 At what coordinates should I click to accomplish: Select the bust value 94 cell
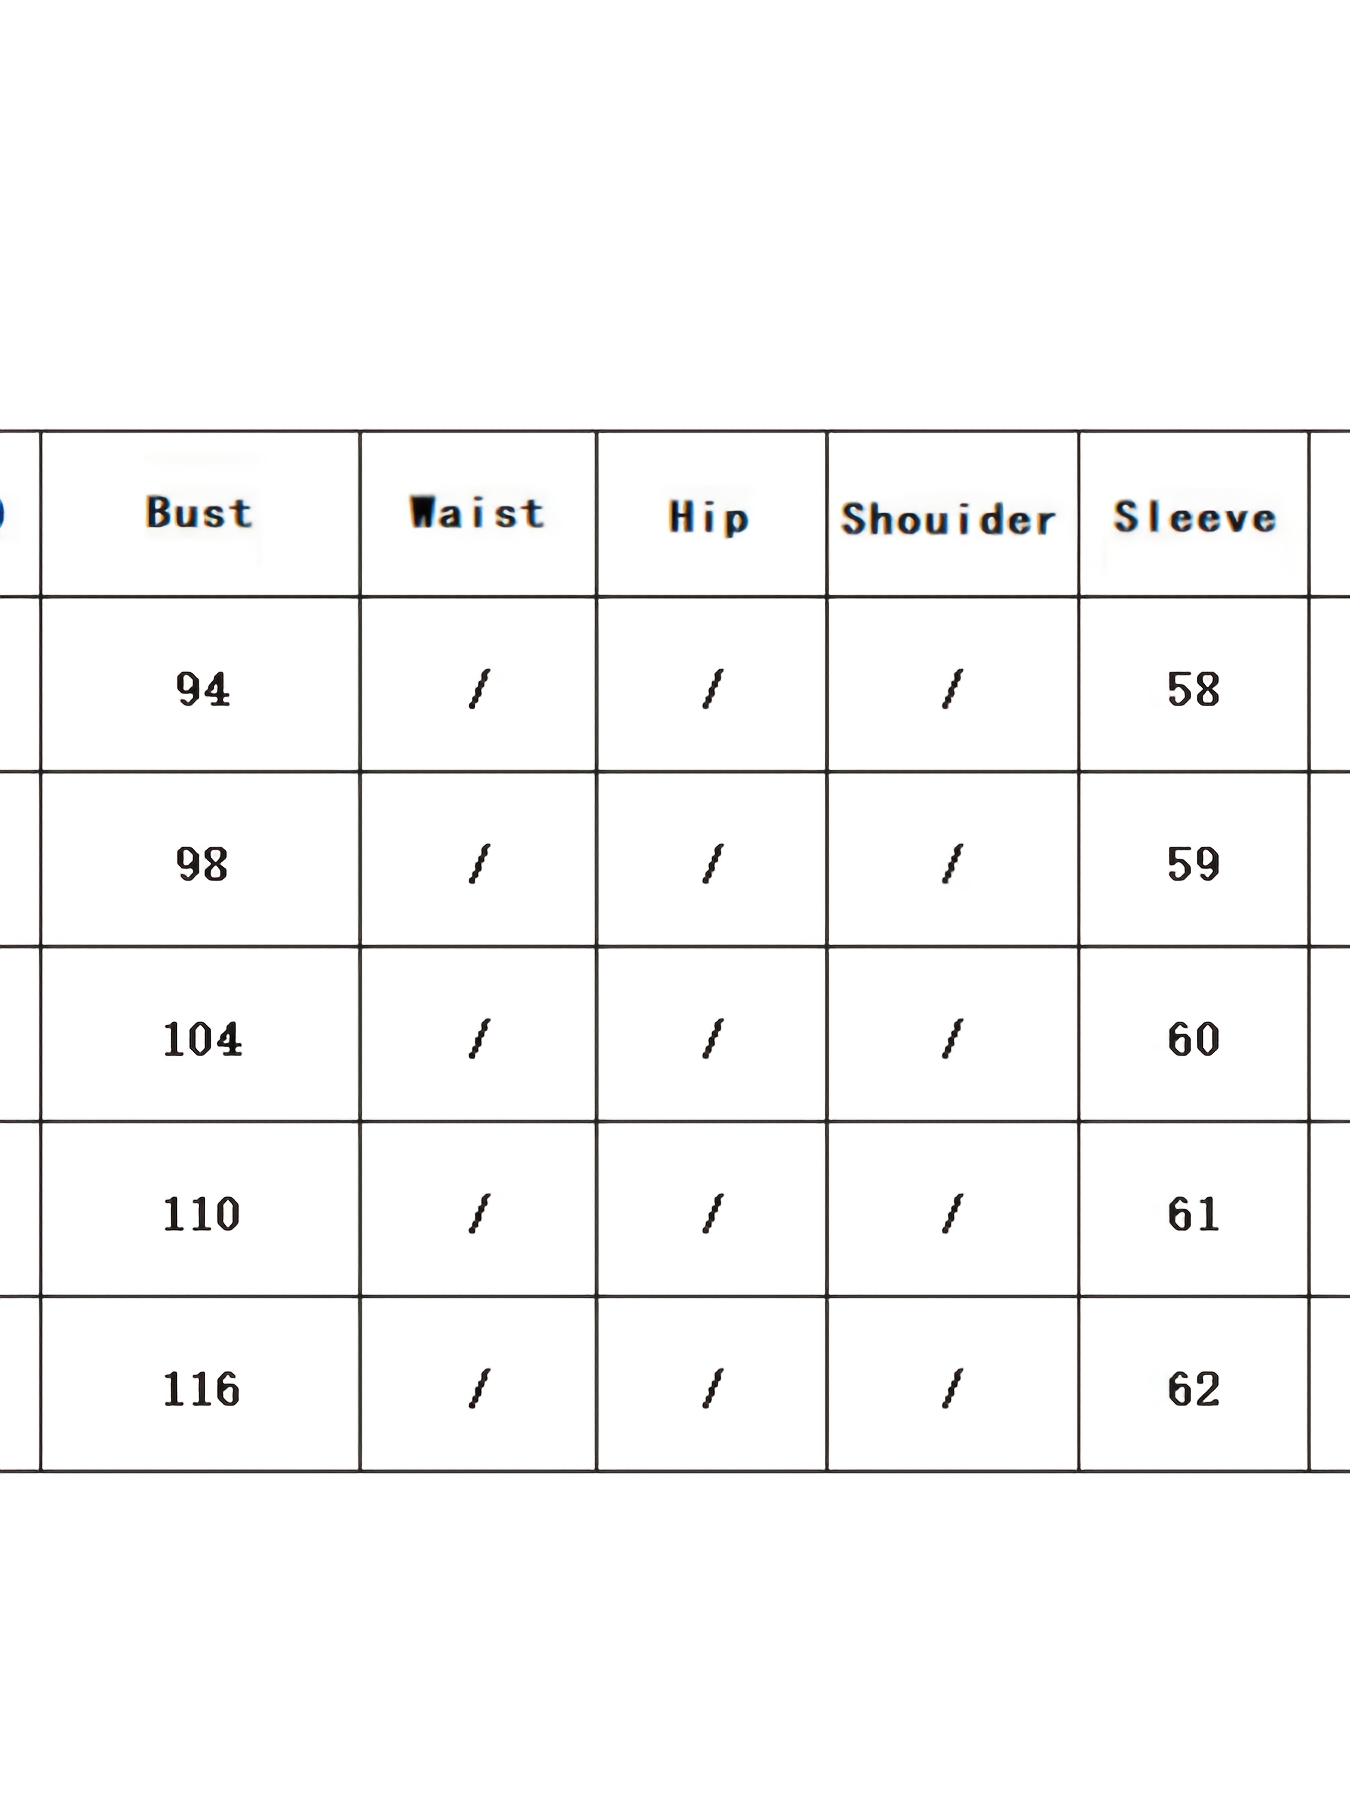[x=202, y=689]
